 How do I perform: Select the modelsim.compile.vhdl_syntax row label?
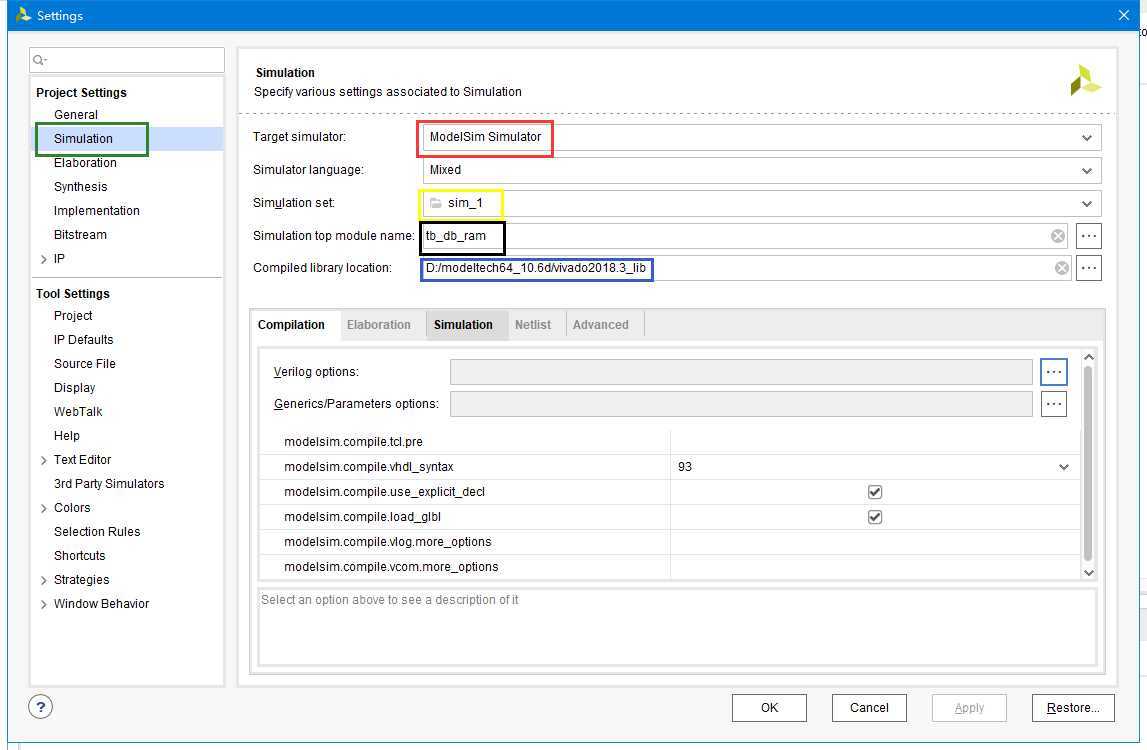point(369,467)
